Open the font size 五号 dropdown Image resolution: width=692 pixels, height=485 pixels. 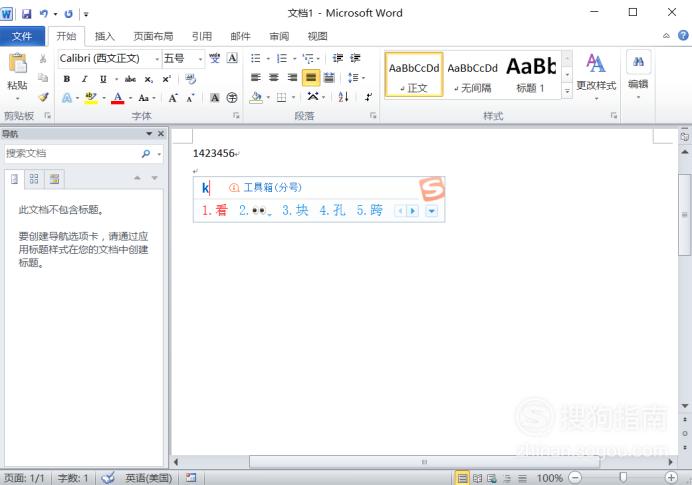(200, 59)
